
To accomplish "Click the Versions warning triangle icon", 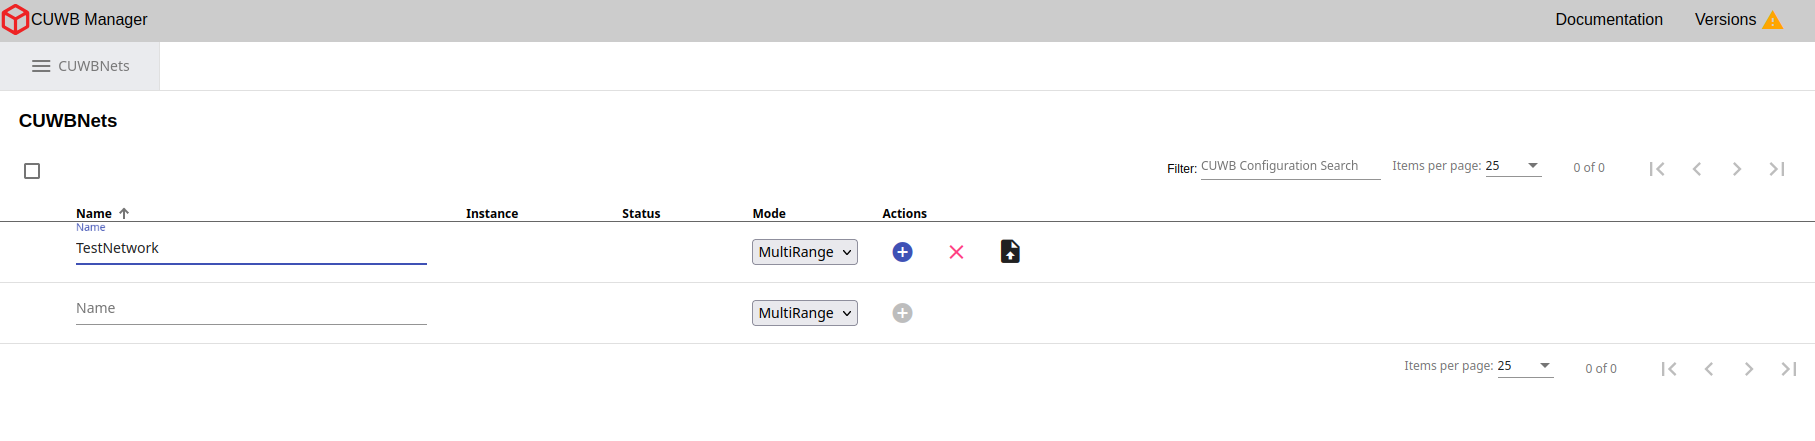I will [1772, 20].
